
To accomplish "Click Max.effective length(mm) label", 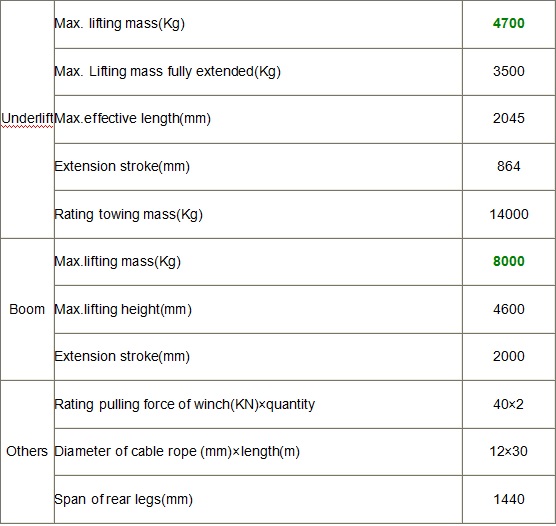I will tap(133, 118).
